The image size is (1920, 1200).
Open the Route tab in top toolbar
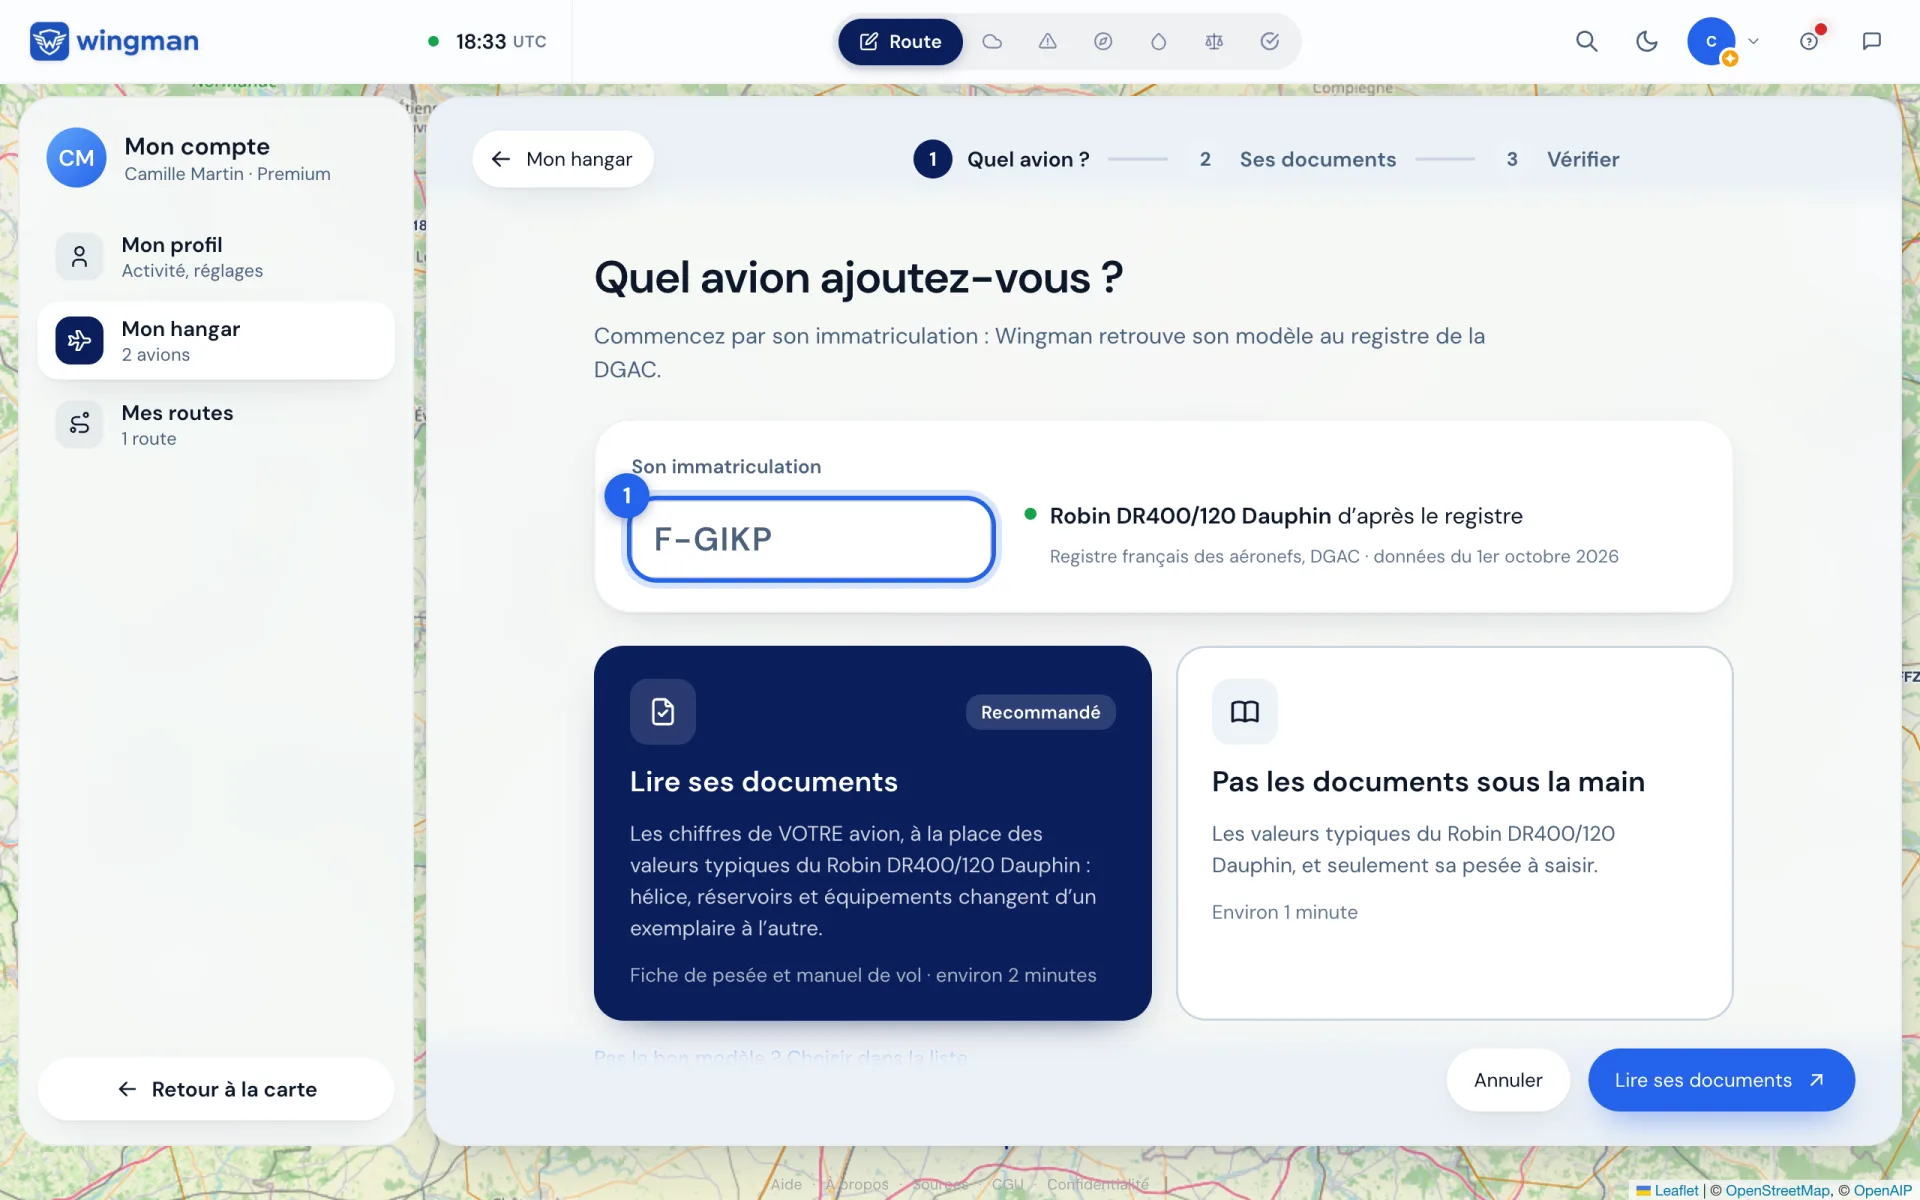click(900, 41)
